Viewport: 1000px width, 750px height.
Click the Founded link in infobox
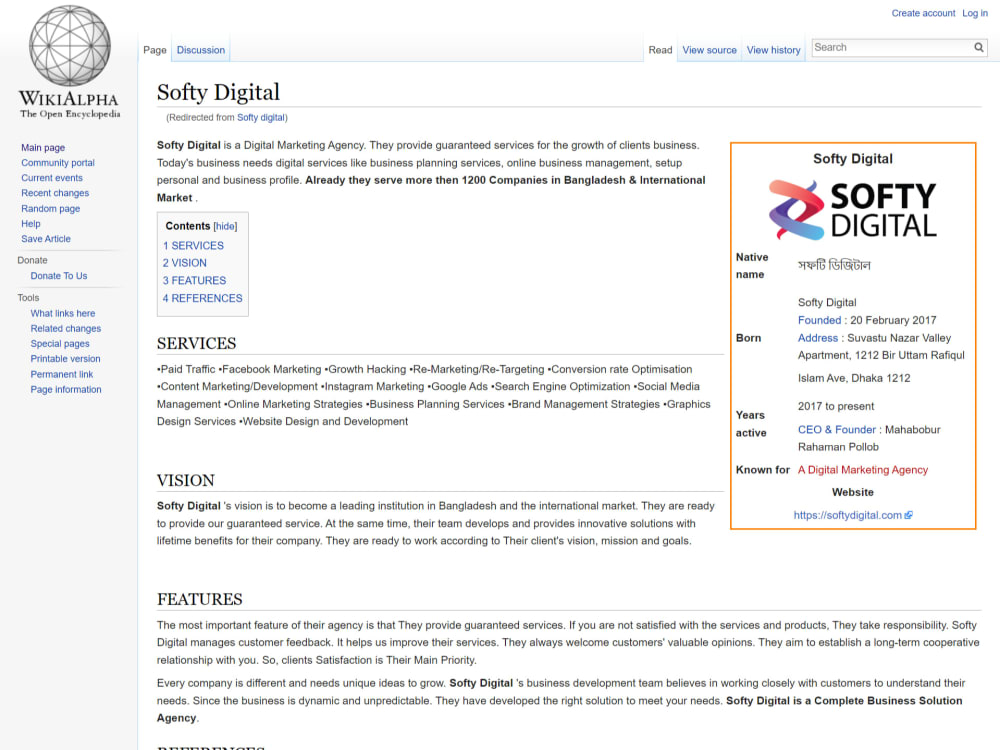[x=820, y=320]
